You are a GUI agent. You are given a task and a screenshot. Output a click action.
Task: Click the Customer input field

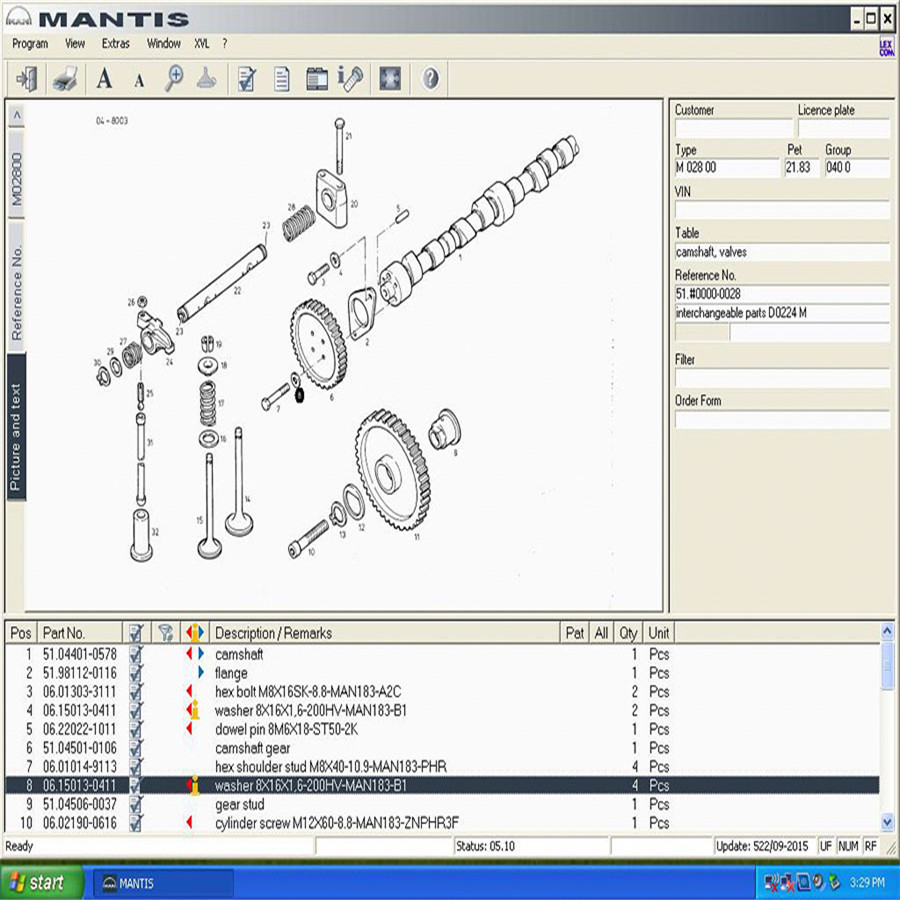[733, 128]
